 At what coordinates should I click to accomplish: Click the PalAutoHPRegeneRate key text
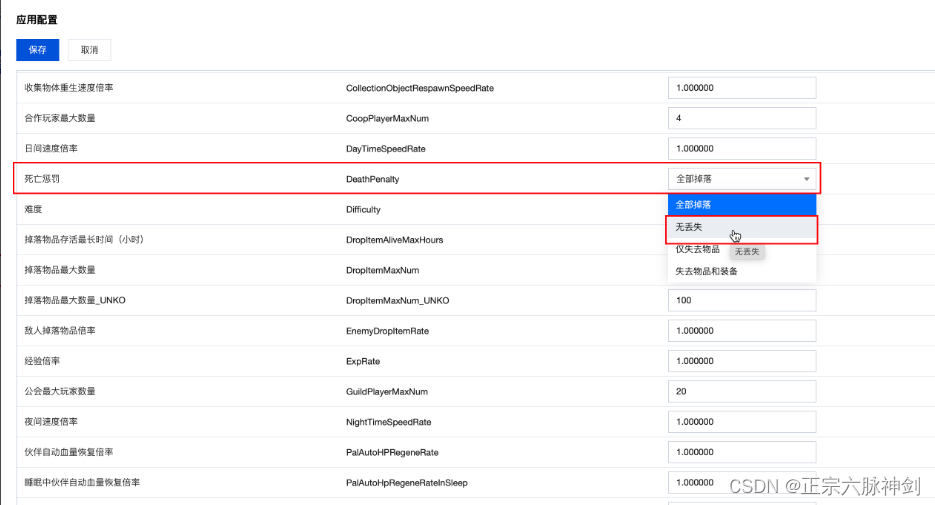tap(392, 453)
